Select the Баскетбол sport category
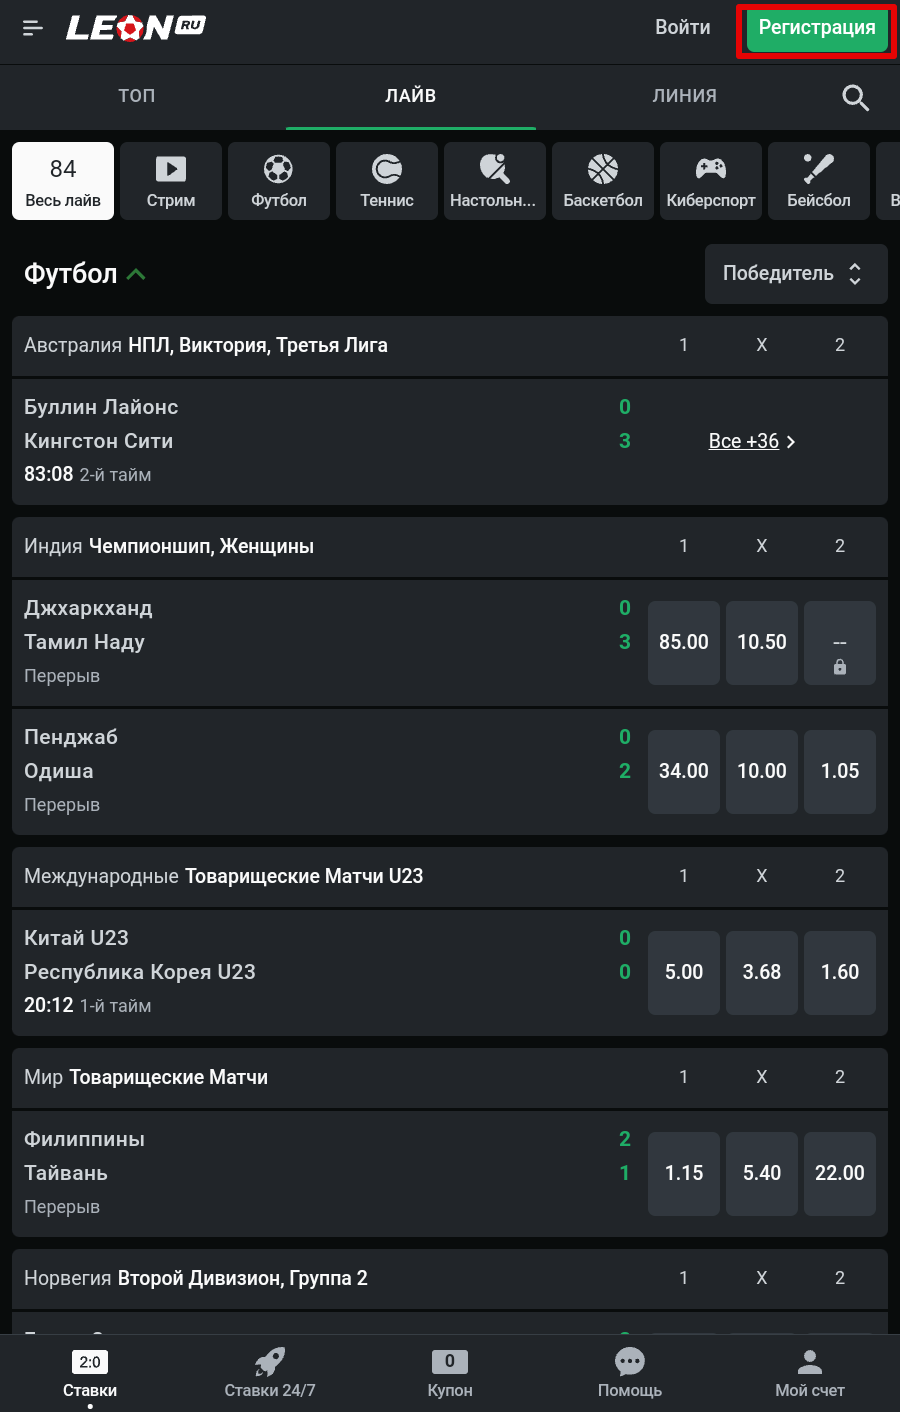 coord(603,181)
